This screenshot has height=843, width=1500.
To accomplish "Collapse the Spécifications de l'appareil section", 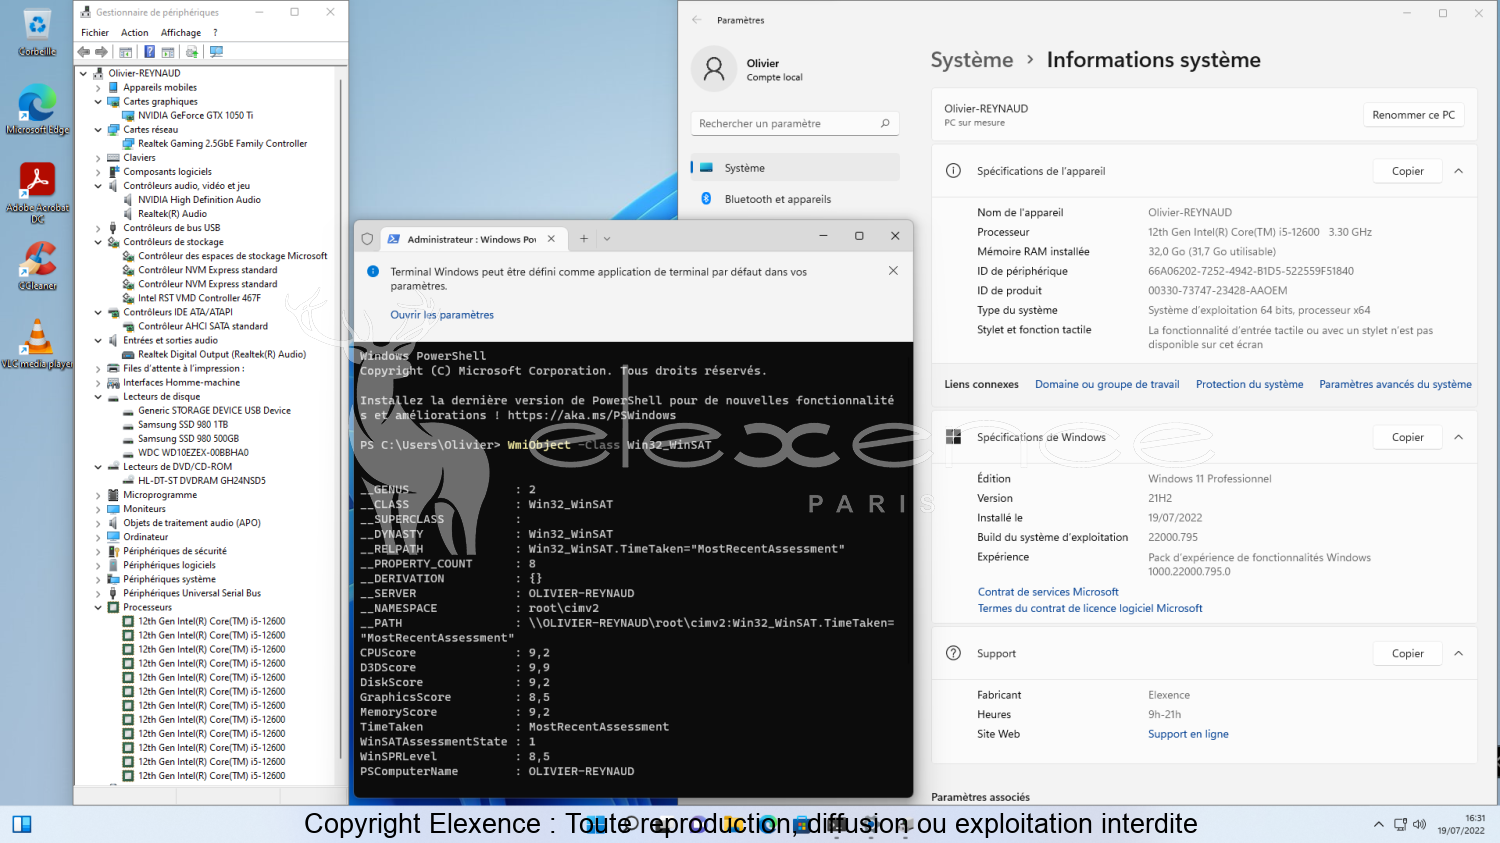I will tap(1459, 171).
